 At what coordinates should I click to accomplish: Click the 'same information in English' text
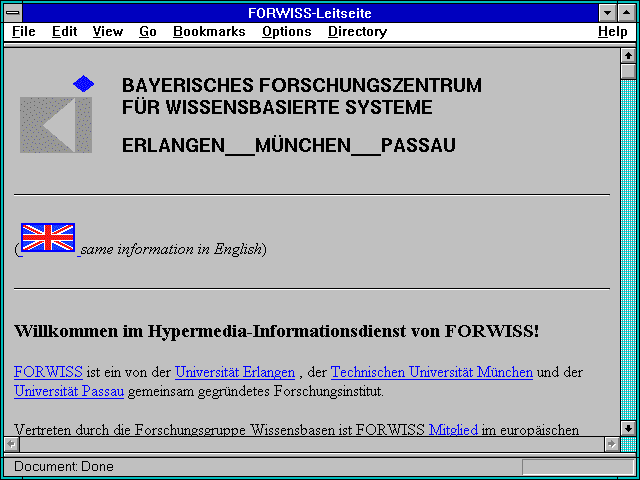coord(171,249)
